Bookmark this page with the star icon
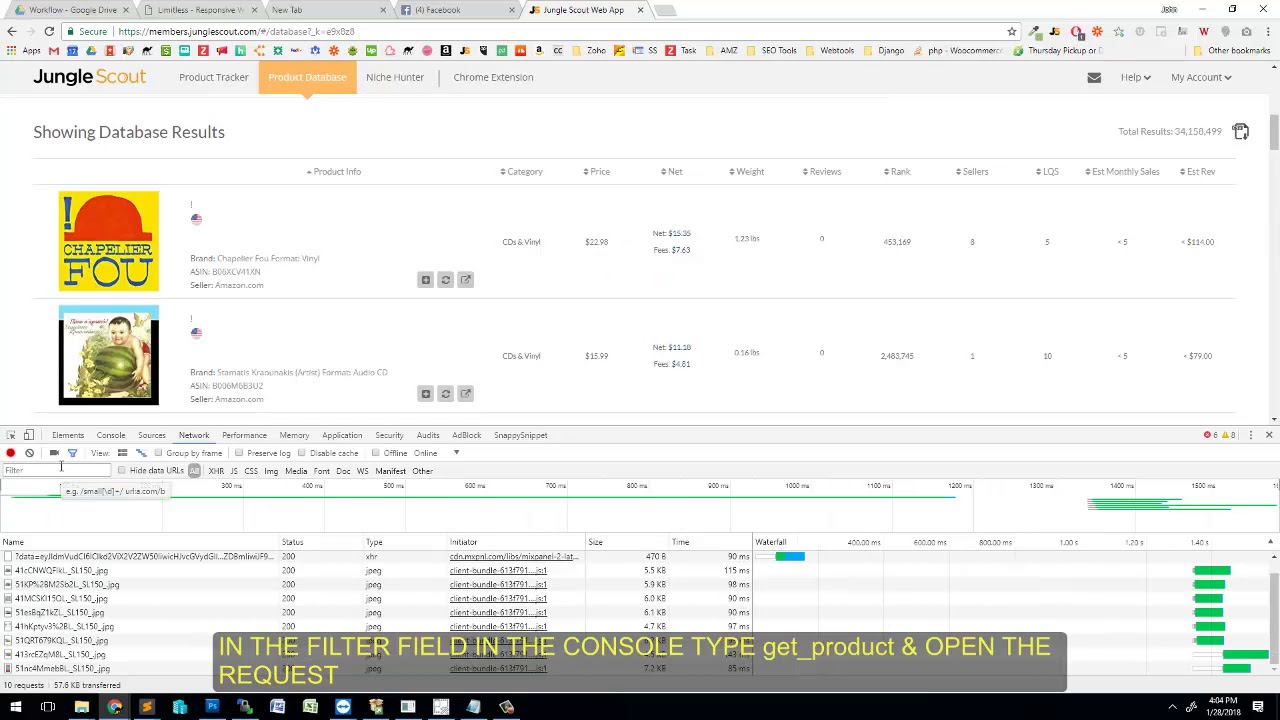Screen dimensions: 1280x720 [x=1012, y=32]
